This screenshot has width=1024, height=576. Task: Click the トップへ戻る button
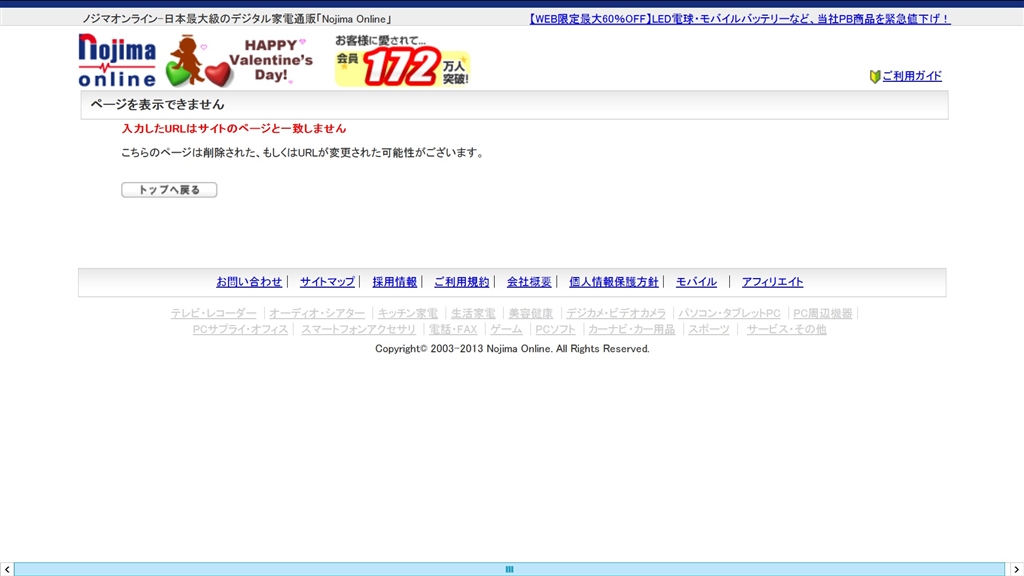click(x=169, y=189)
